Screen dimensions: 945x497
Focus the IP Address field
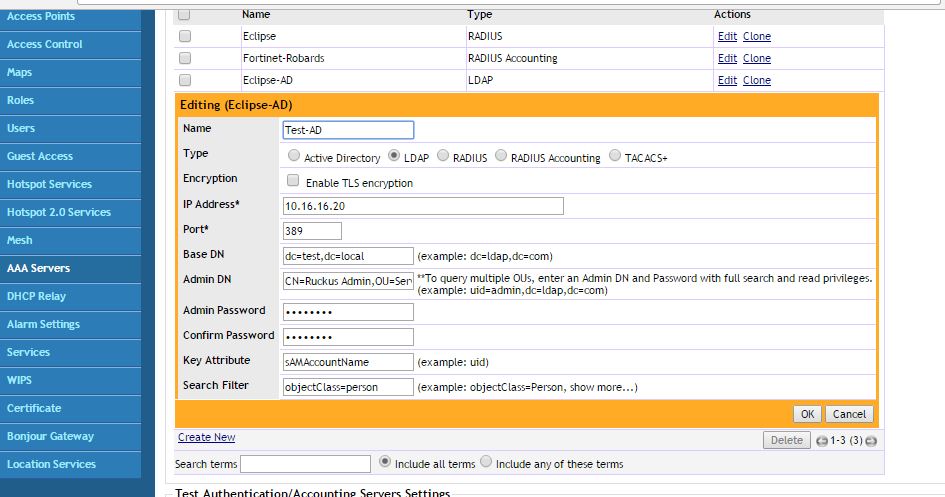(423, 206)
